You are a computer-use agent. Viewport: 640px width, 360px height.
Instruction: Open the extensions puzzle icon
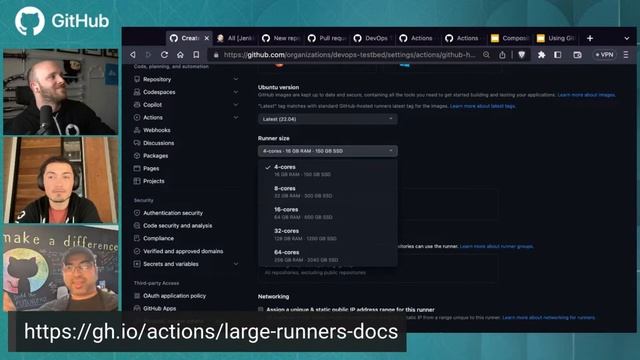coord(541,55)
